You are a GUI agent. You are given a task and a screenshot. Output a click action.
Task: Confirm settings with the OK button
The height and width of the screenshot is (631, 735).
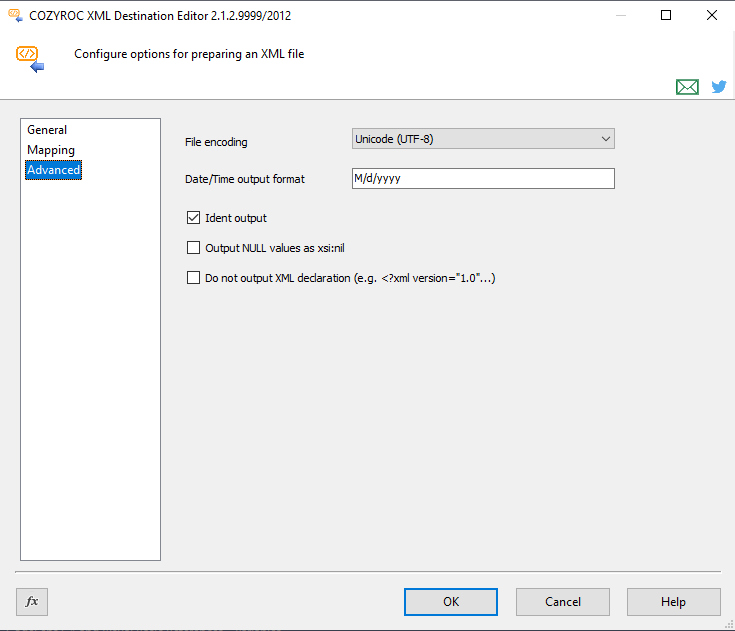tap(451, 602)
